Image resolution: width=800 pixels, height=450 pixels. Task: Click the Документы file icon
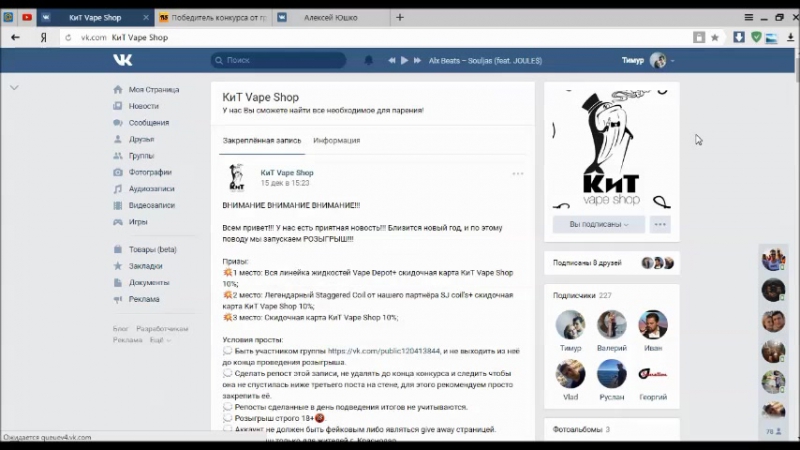[118, 282]
